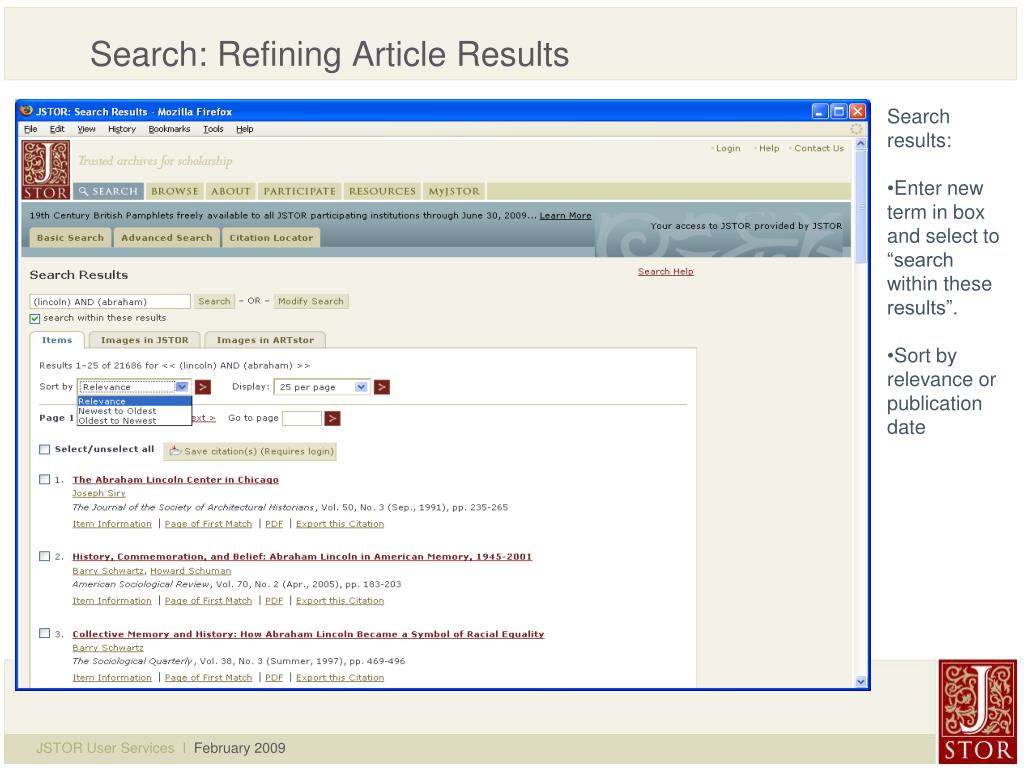Click the red Go to page arrow
This screenshot has width=1024, height=768.
point(332,419)
